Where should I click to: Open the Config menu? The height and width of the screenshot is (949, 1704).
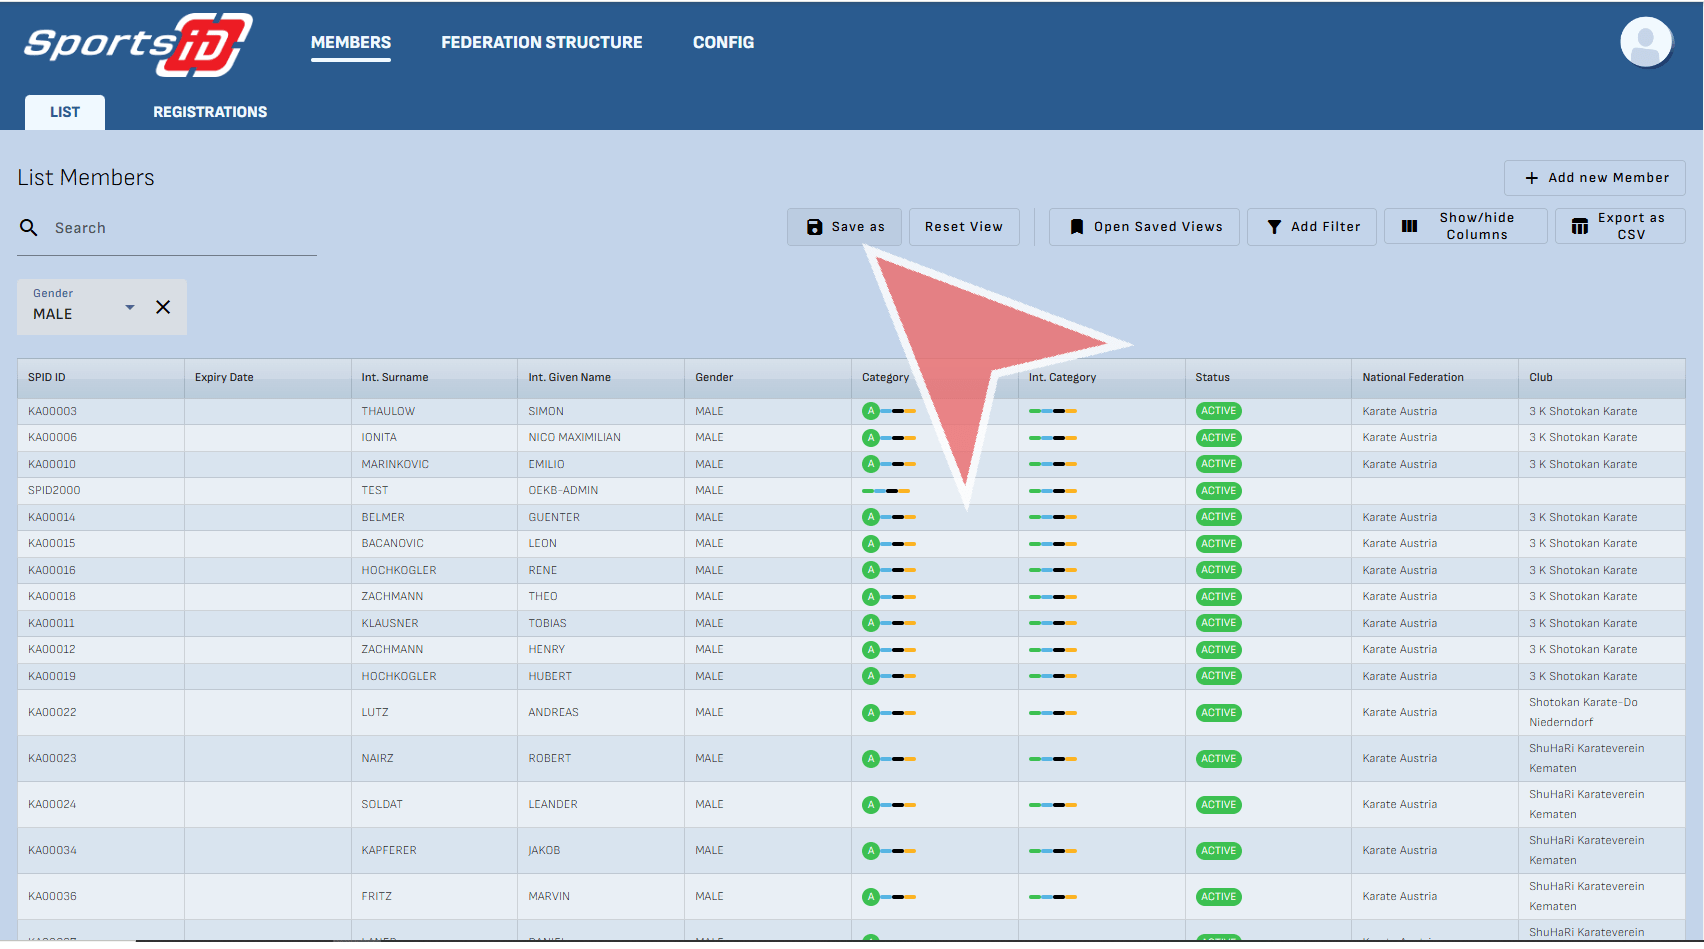click(723, 42)
